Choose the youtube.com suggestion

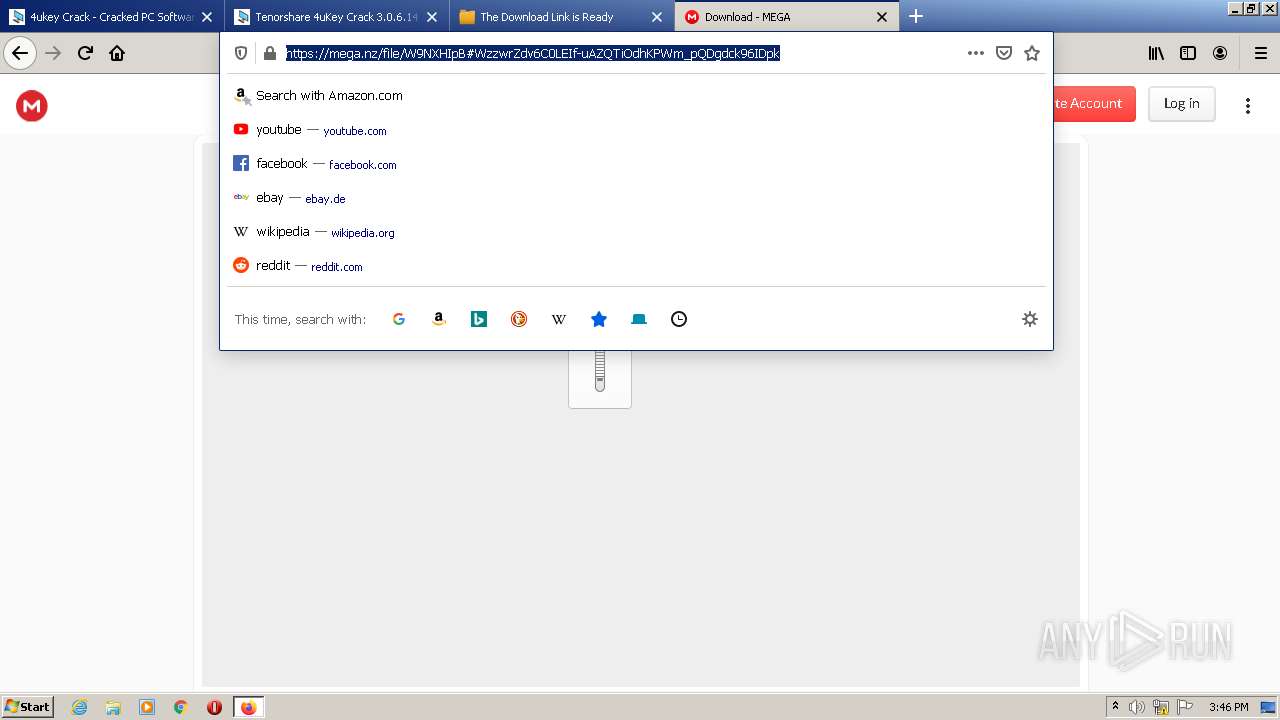pos(636,130)
